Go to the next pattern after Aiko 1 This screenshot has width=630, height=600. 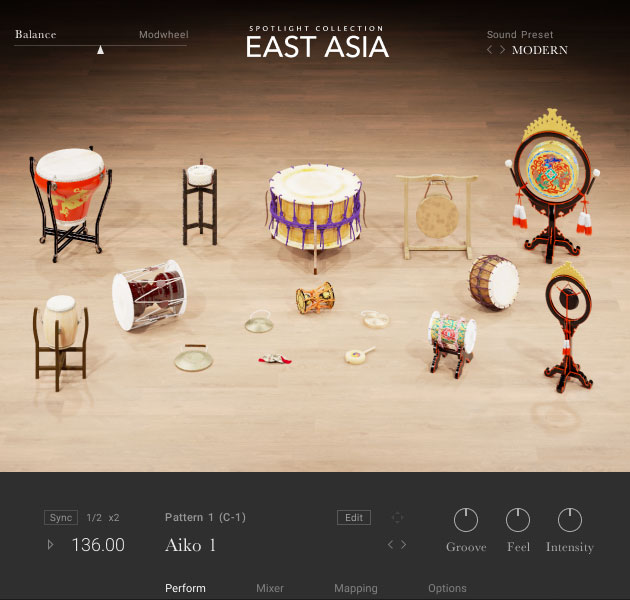pos(403,545)
